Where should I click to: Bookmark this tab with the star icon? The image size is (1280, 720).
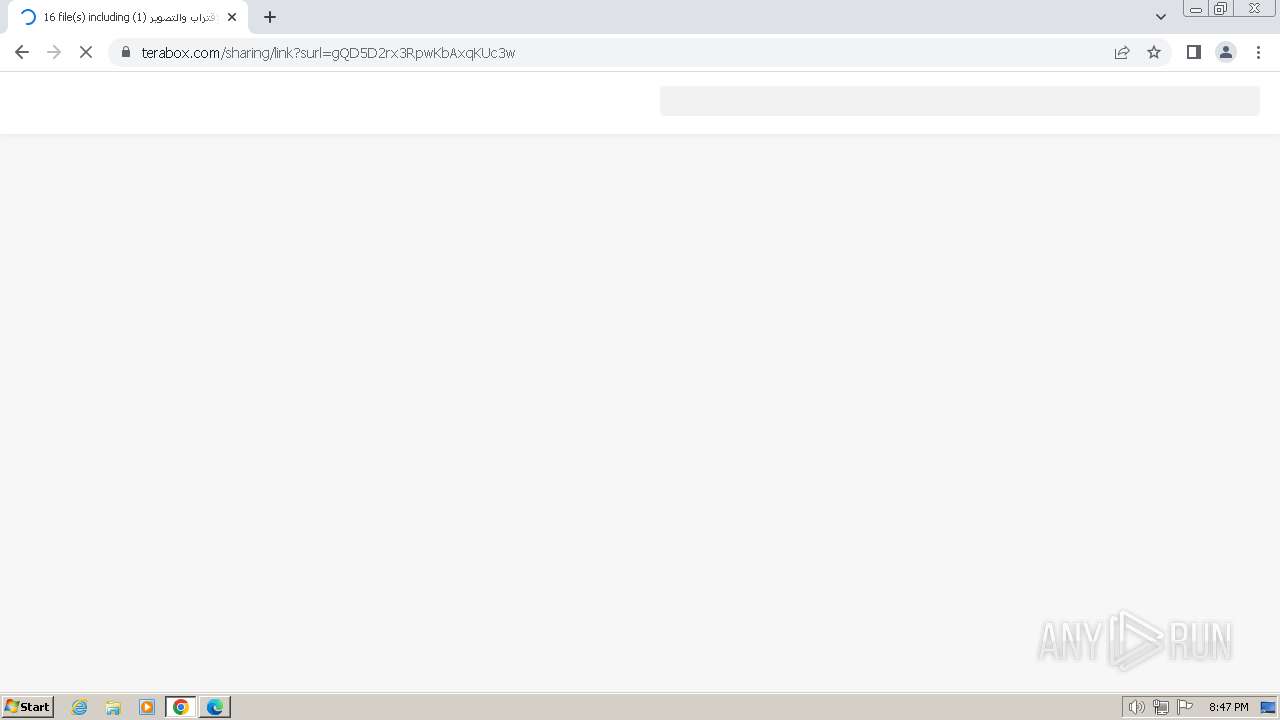click(1154, 52)
